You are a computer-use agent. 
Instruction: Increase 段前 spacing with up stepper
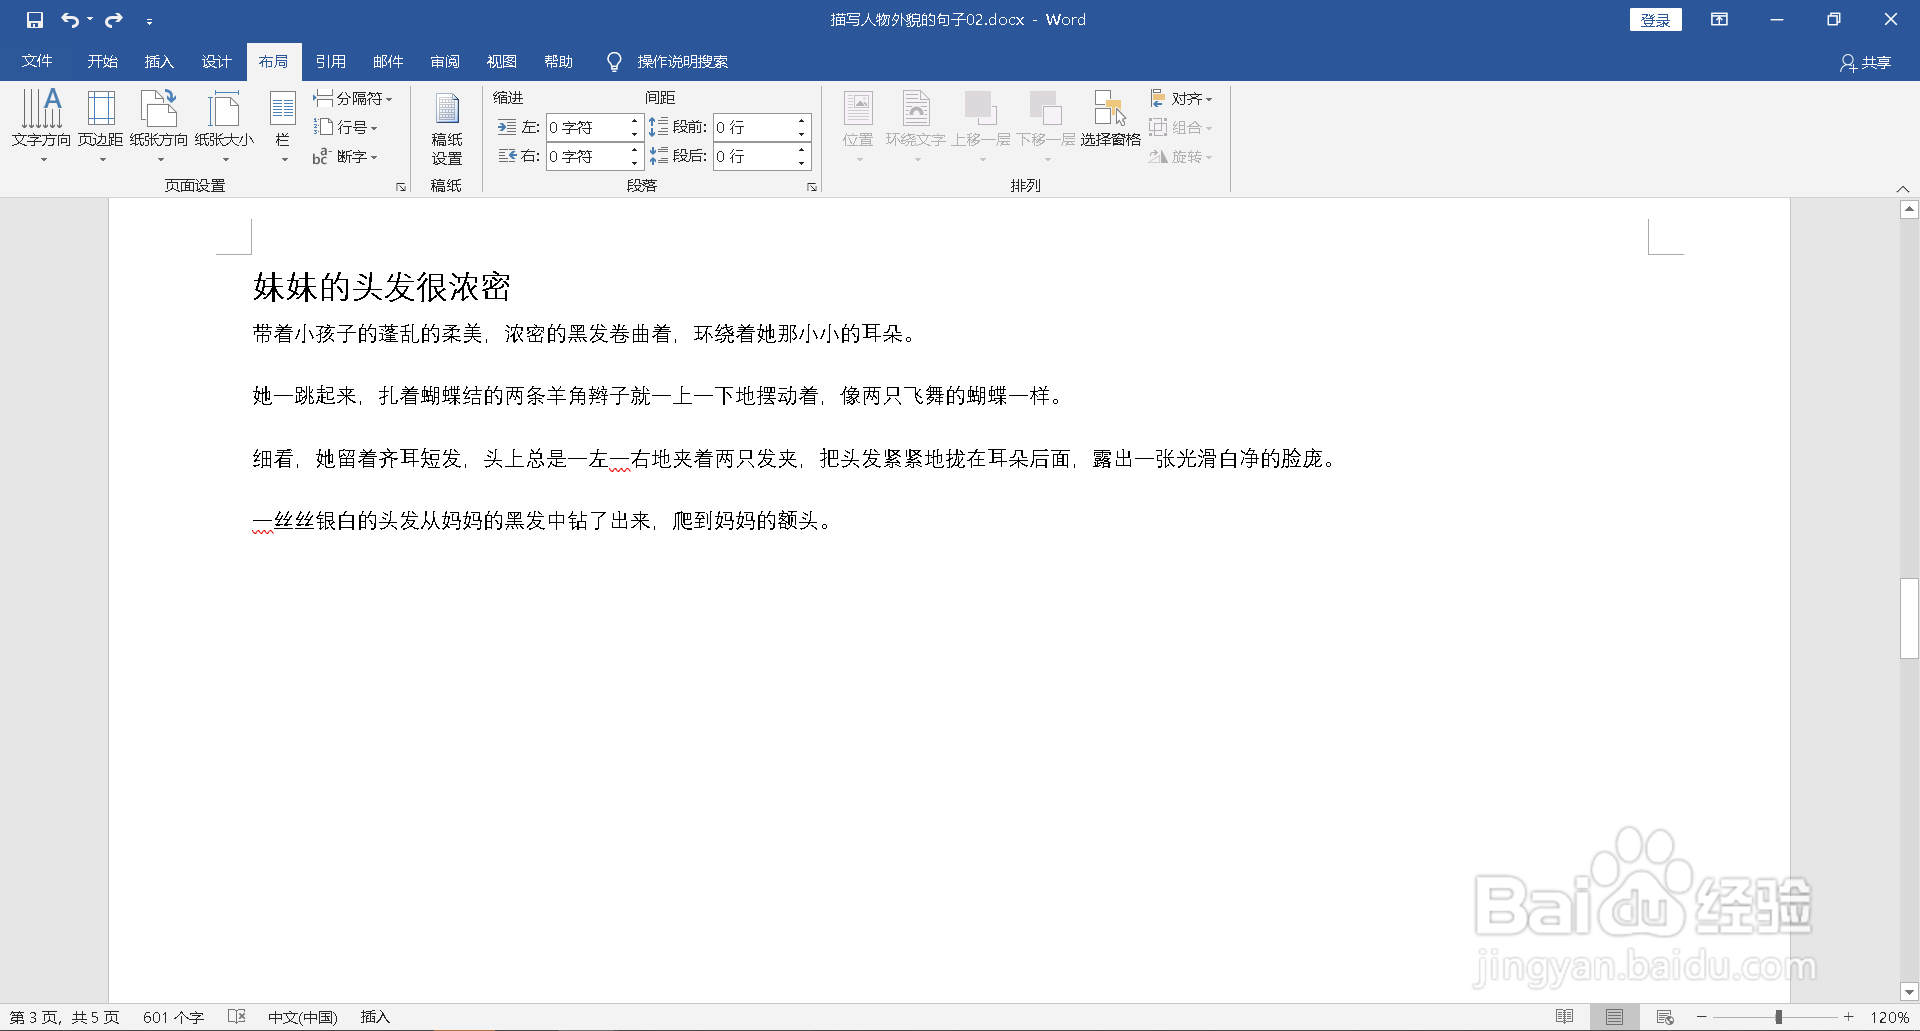pos(802,121)
